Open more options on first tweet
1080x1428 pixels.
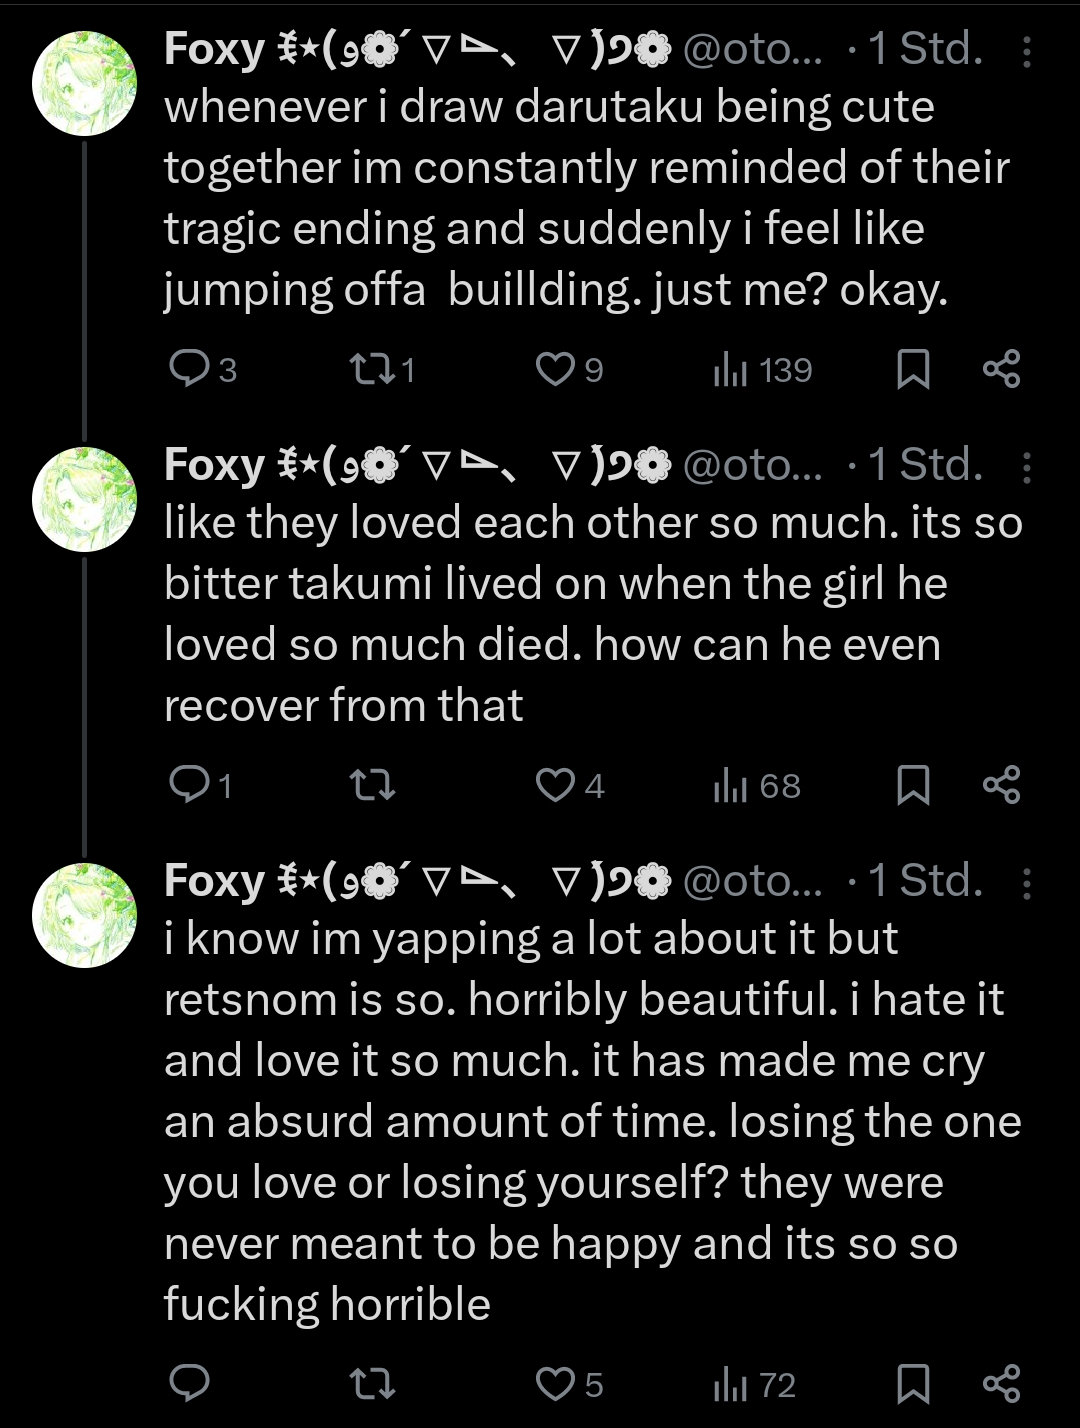(x=1028, y=51)
